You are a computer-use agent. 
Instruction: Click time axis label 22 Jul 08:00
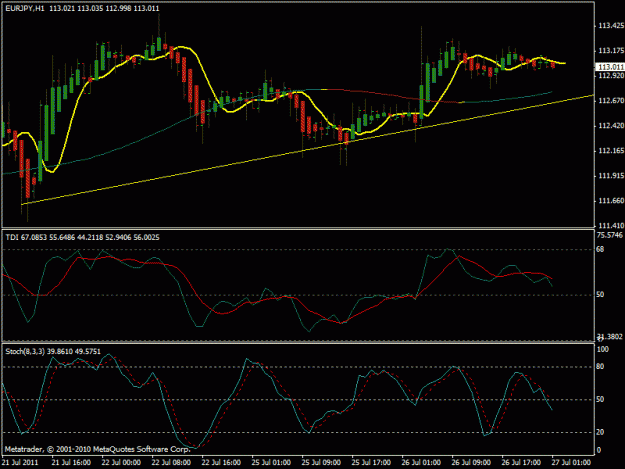tap(171, 462)
